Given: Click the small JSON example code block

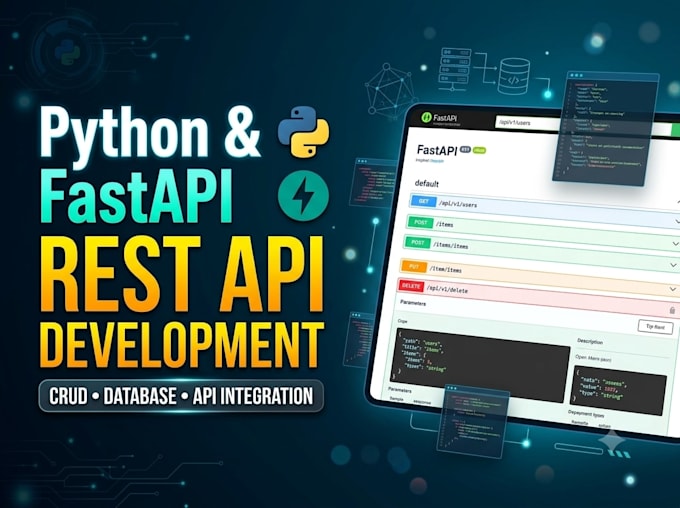Looking at the screenshot, I should [620, 390].
